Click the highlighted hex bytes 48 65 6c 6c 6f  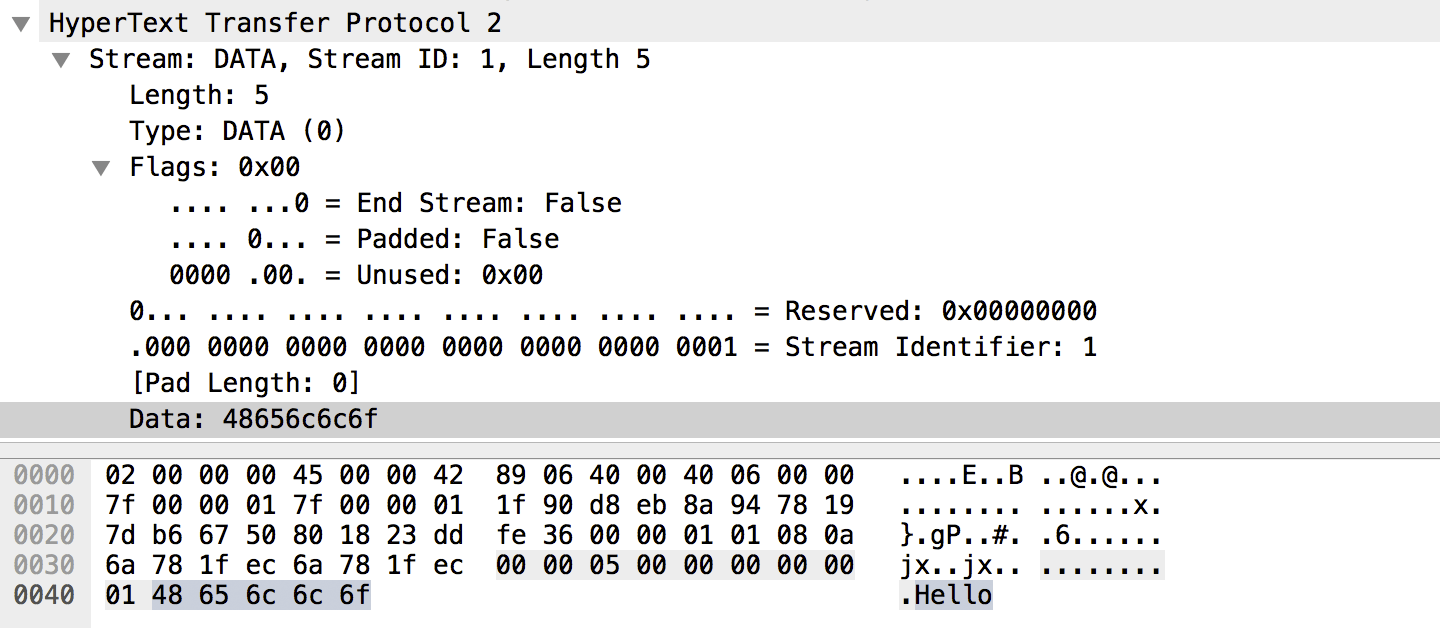tap(261, 596)
